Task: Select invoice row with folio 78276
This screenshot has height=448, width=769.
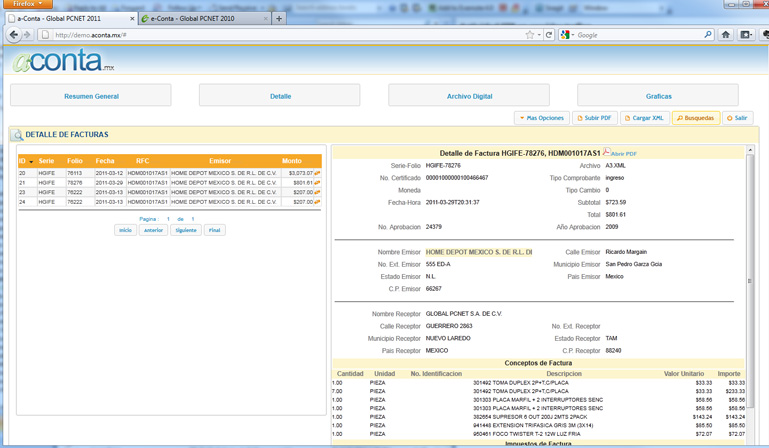Action: (170, 183)
